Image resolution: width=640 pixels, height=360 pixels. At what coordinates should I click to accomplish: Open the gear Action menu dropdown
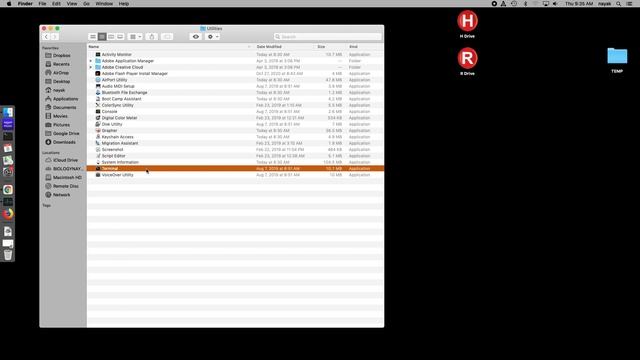(x=213, y=37)
